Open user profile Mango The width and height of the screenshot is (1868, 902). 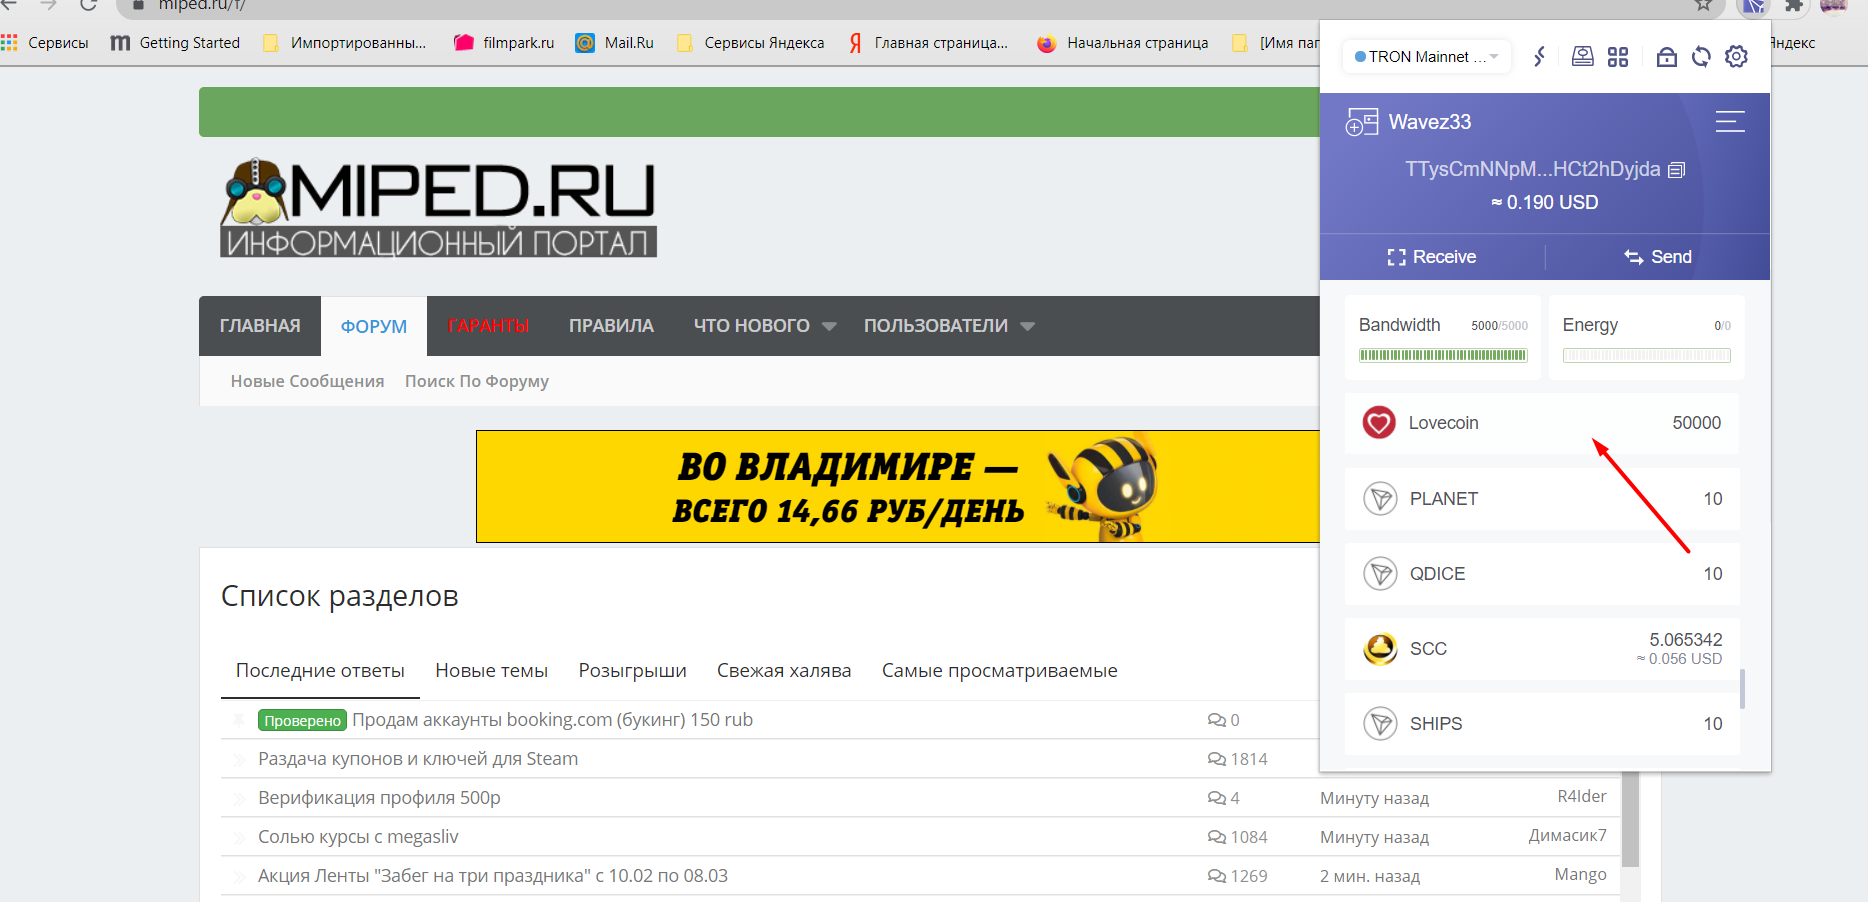coord(1581,875)
